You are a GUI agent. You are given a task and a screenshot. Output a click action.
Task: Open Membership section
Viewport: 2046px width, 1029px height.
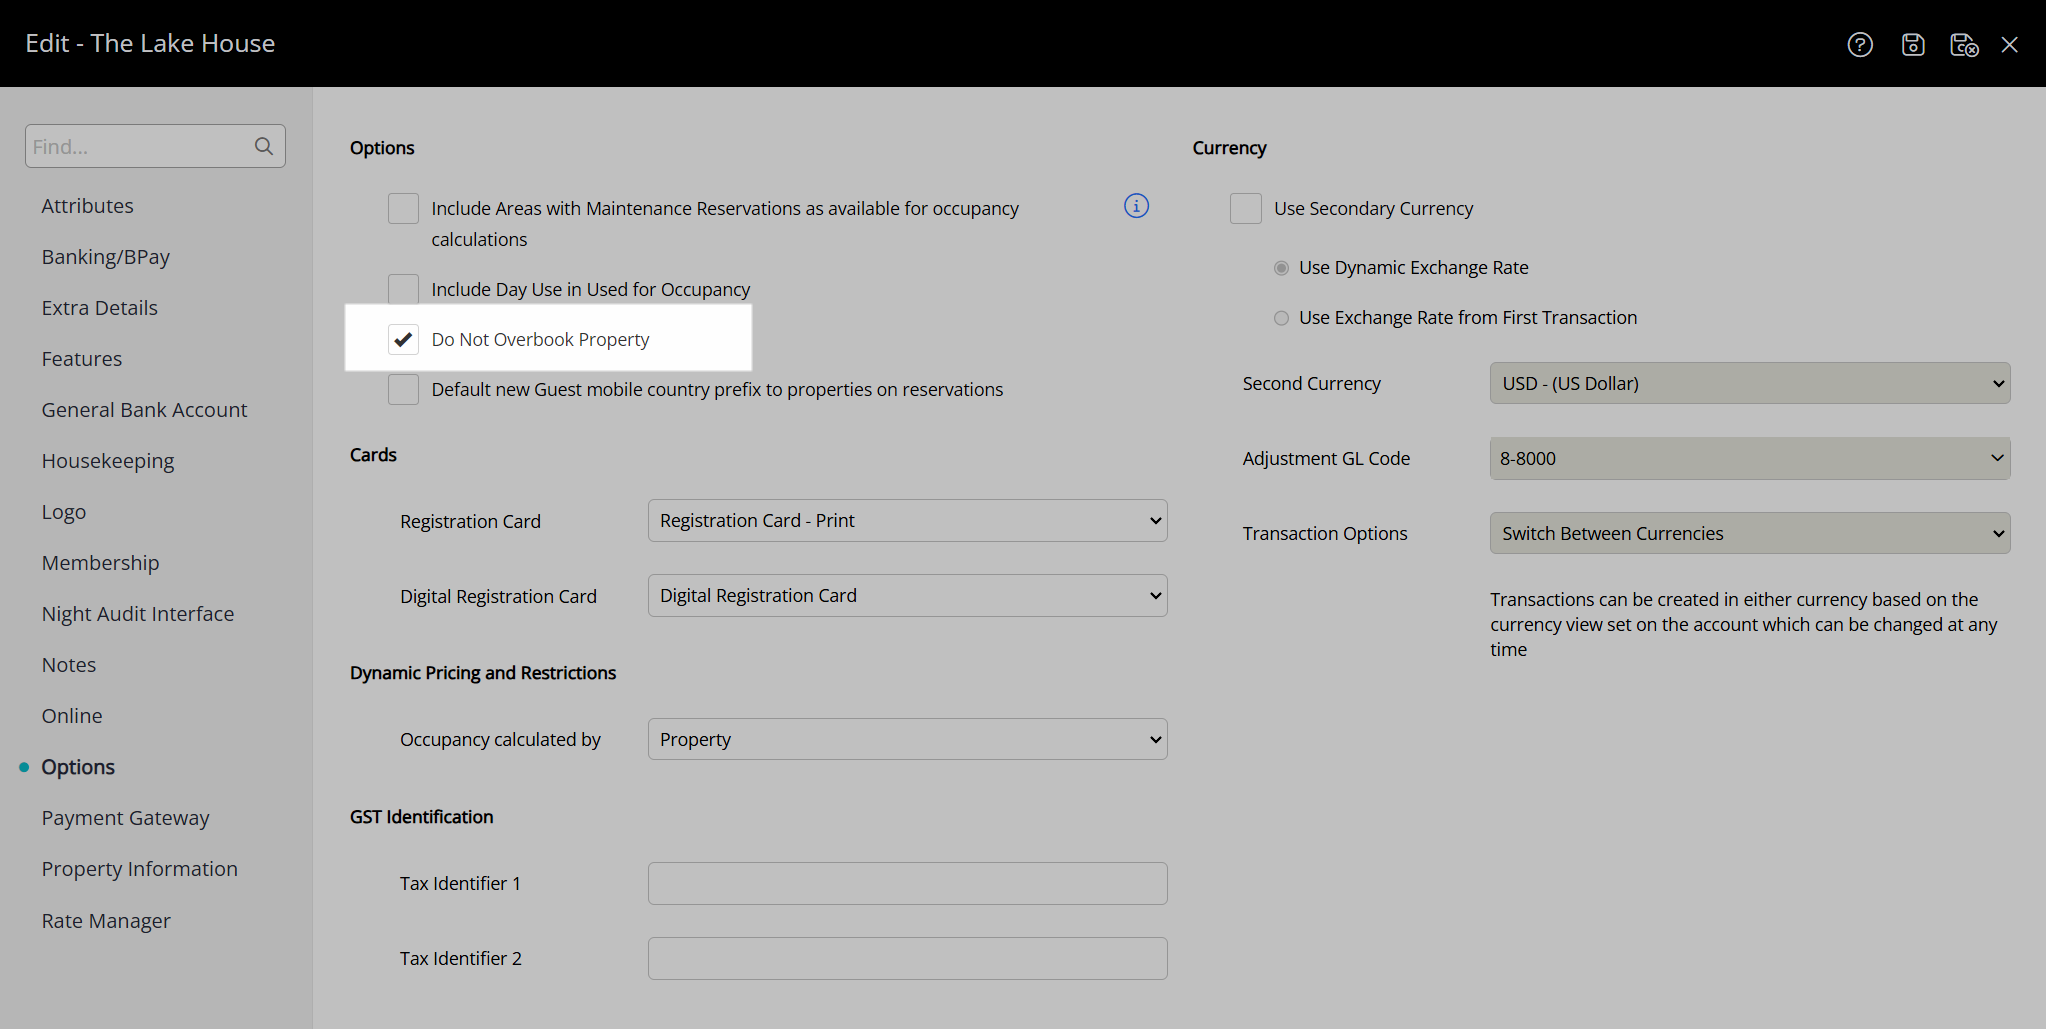[101, 563]
